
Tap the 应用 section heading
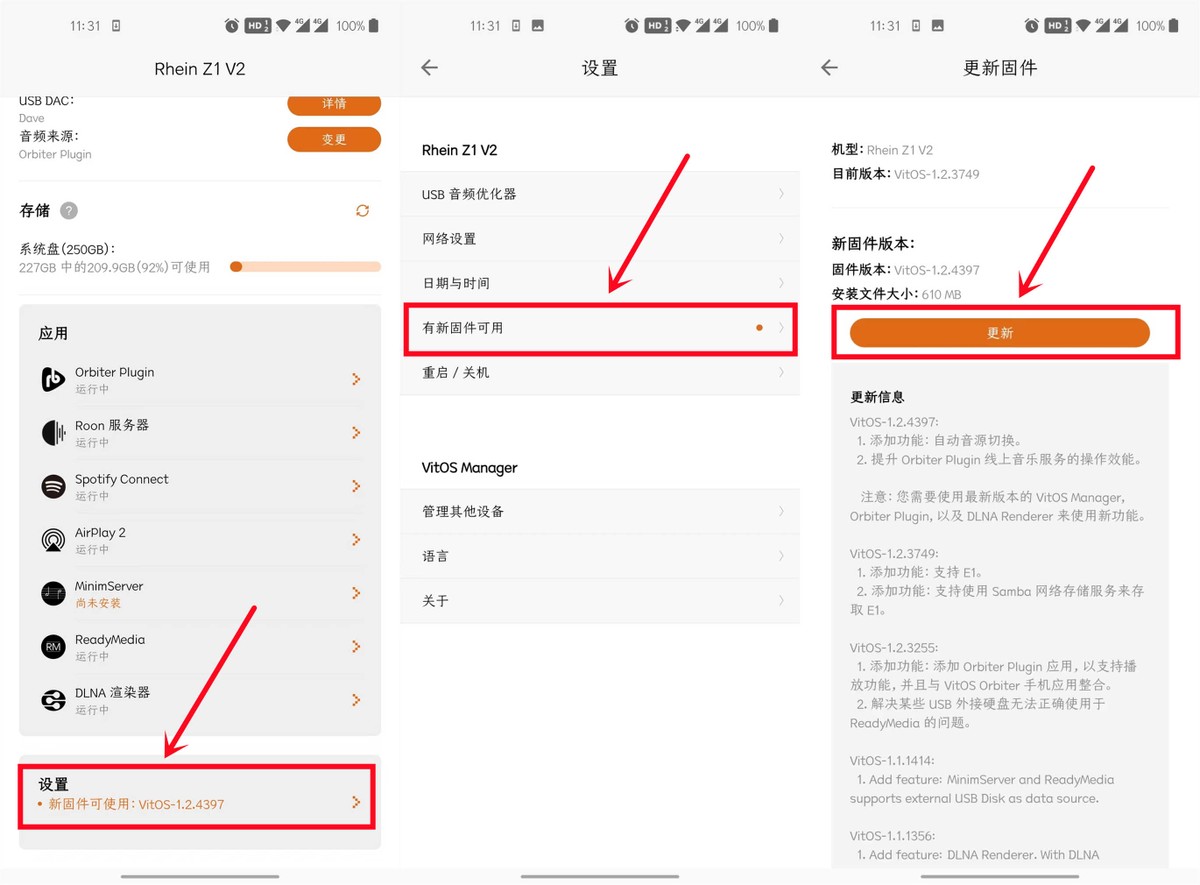click(53, 333)
